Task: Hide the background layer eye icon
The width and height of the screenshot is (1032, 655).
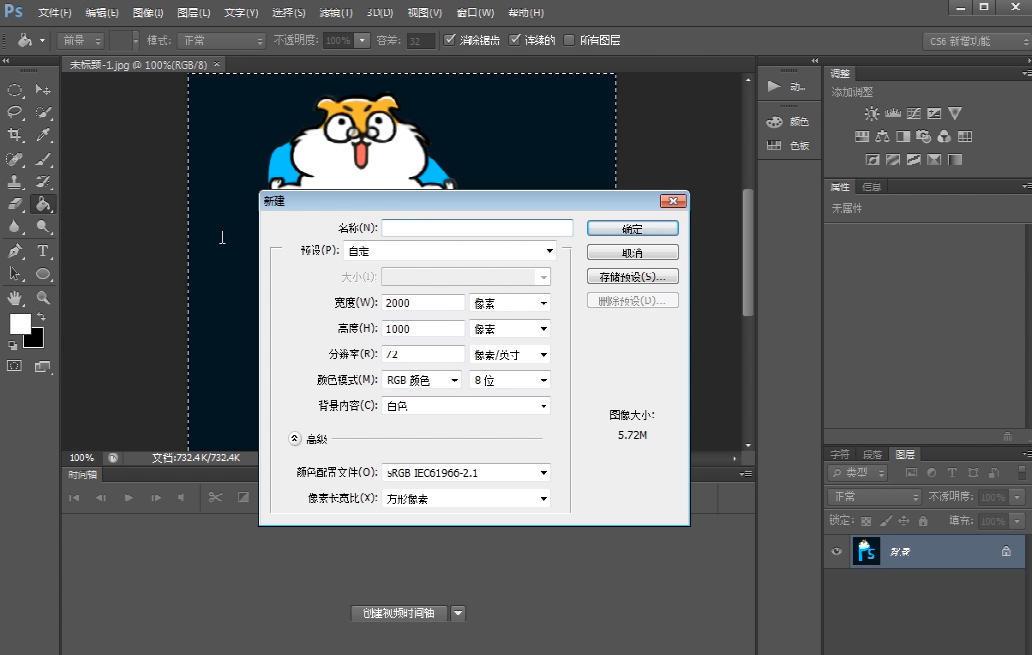Action: [x=837, y=552]
